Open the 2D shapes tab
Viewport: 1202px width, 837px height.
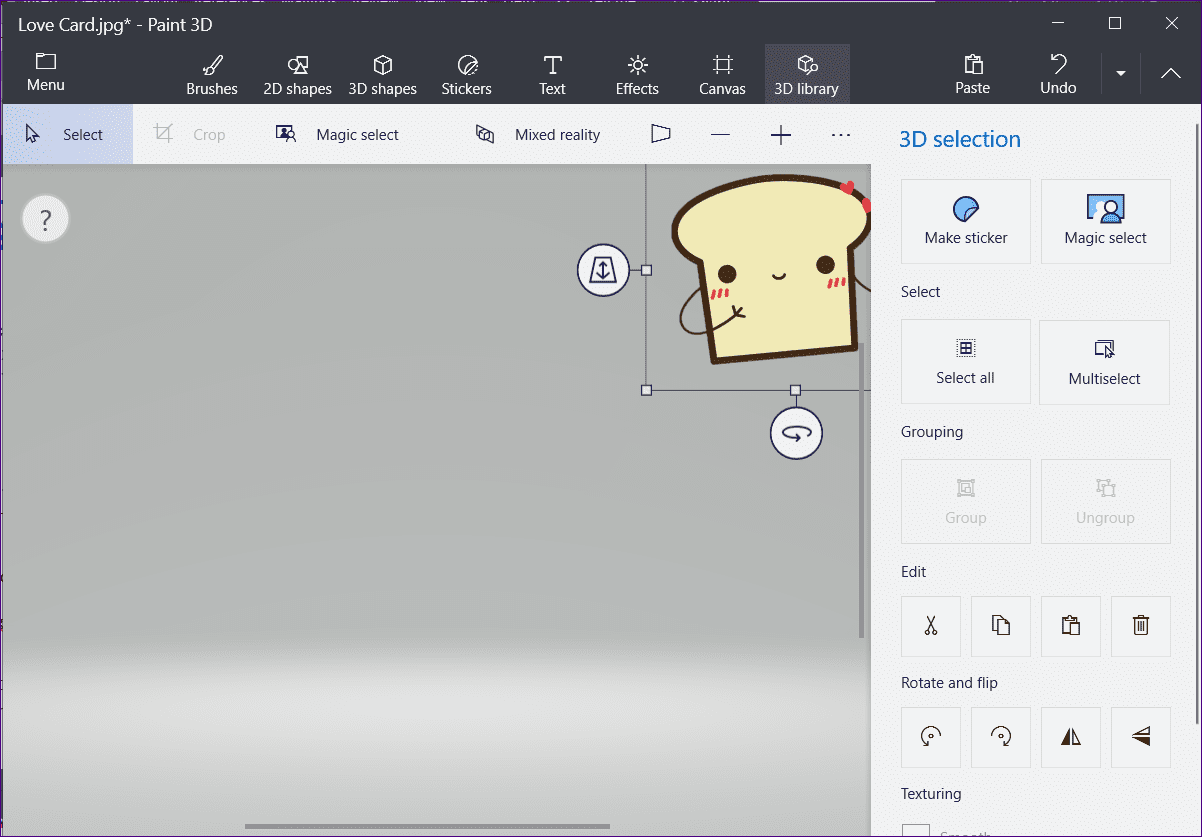tap(297, 75)
